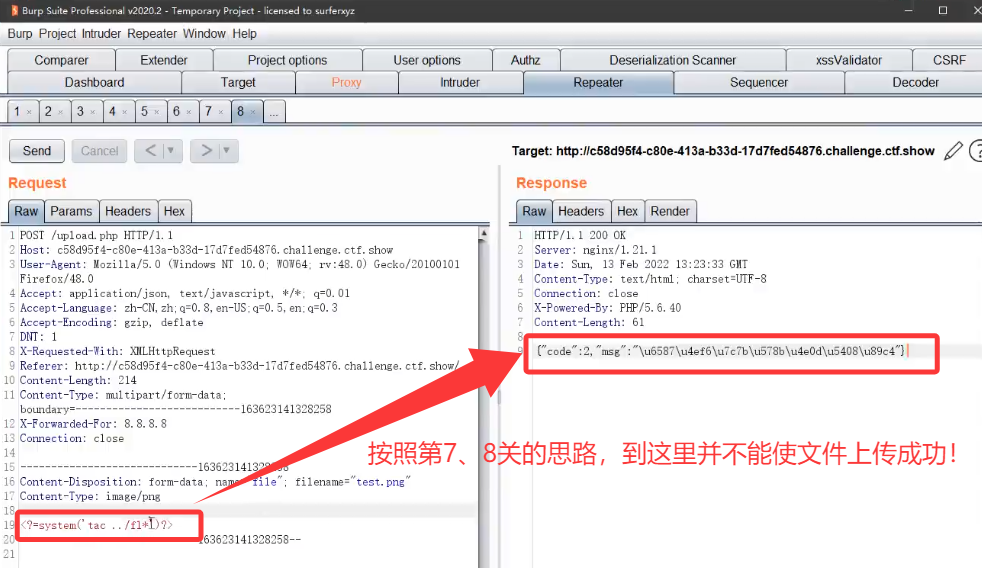This screenshot has width=982, height=568.
Task: Click the X-Powered-By: PHP/5.6.40 response header
Action: (x=607, y=308)
